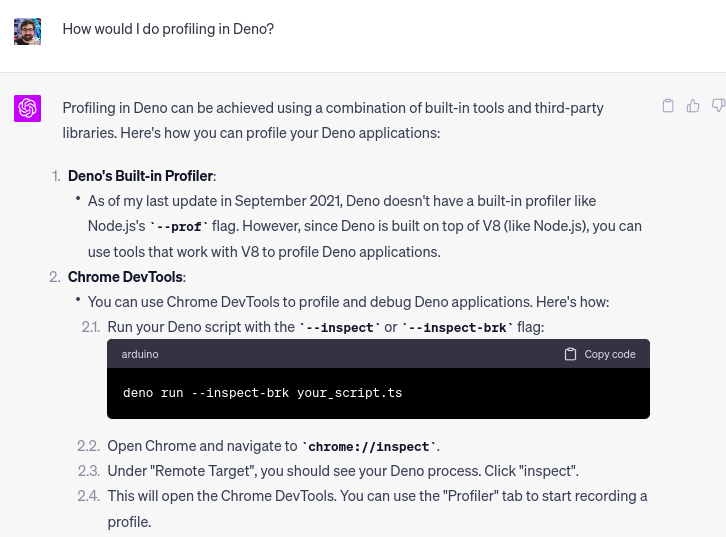Click the deno run command in the code block
This screenshot has height=537, width=726.
point(262,393)
